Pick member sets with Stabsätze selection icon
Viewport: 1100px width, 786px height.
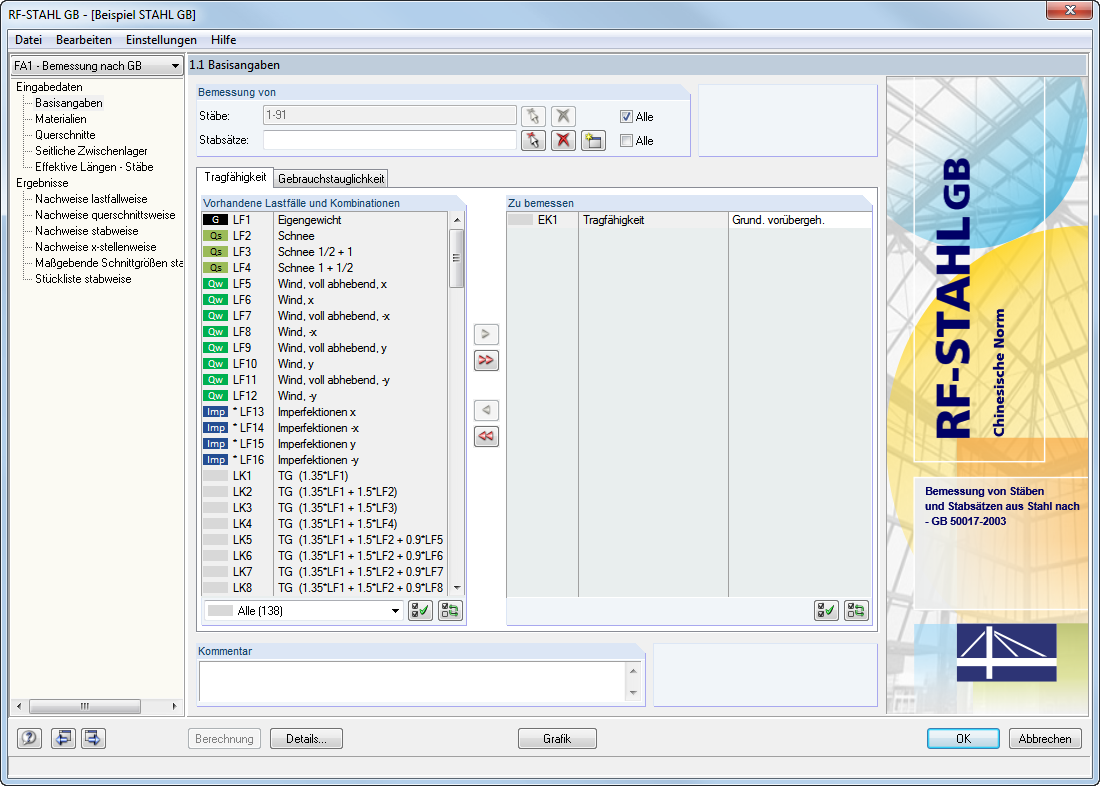[533, 140]
